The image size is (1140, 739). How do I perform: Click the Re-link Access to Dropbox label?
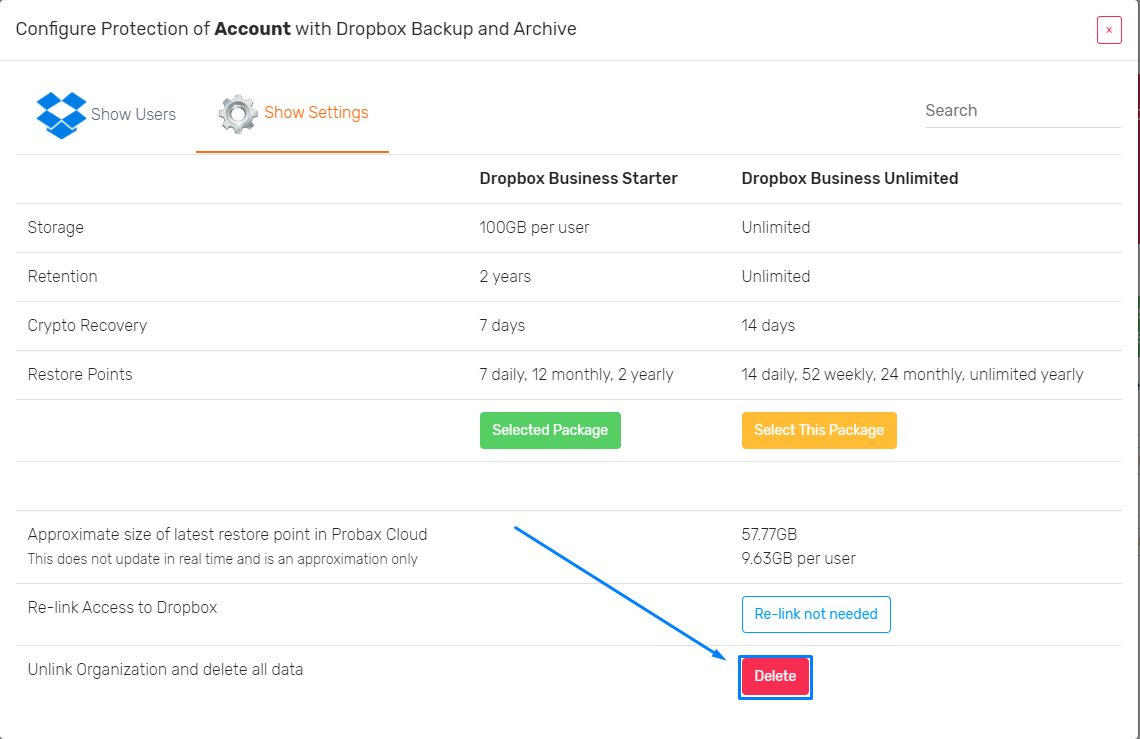122,607
